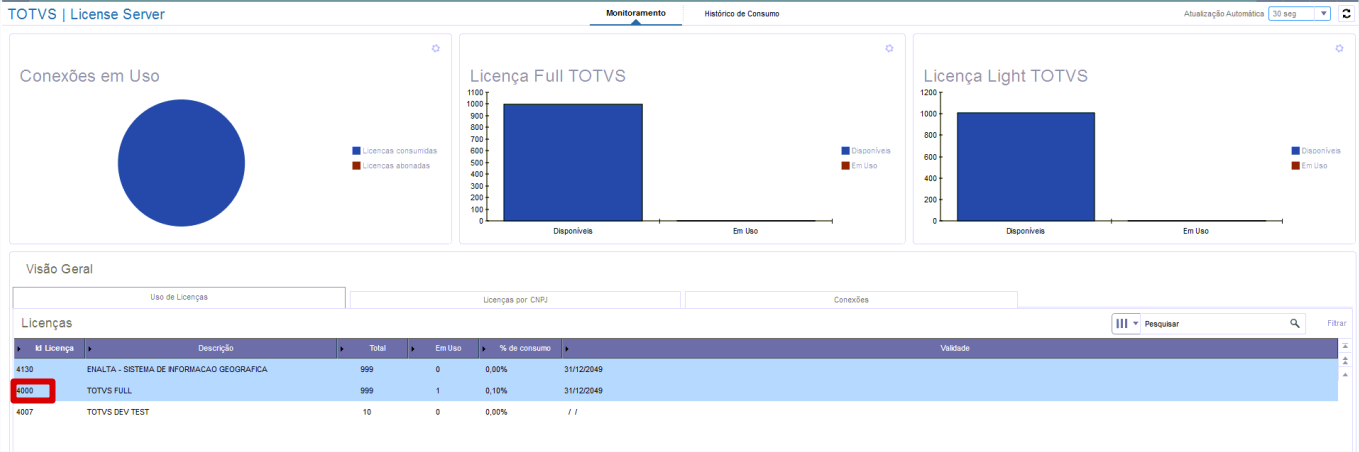Click the arrow left of Descrição header
Viewport: 1359px width, 452px height.
tap(91, 348)
